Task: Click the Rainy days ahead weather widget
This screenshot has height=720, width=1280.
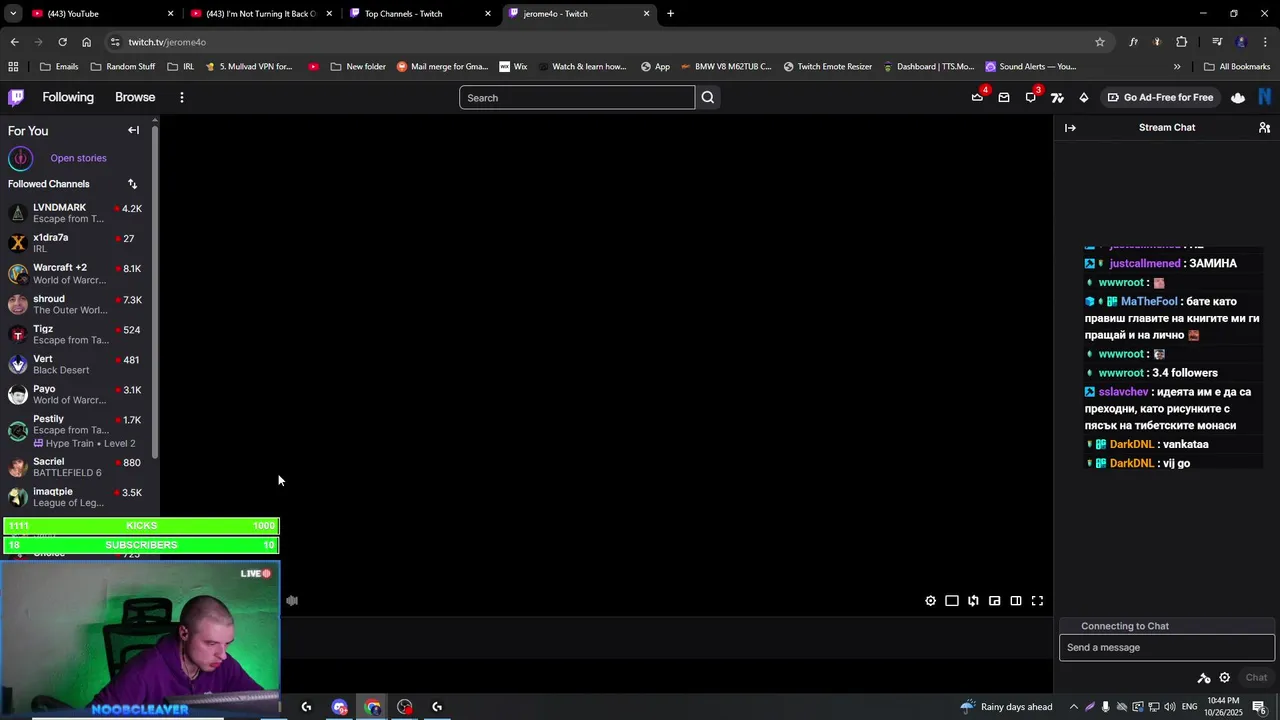Action: [1006, 707]
